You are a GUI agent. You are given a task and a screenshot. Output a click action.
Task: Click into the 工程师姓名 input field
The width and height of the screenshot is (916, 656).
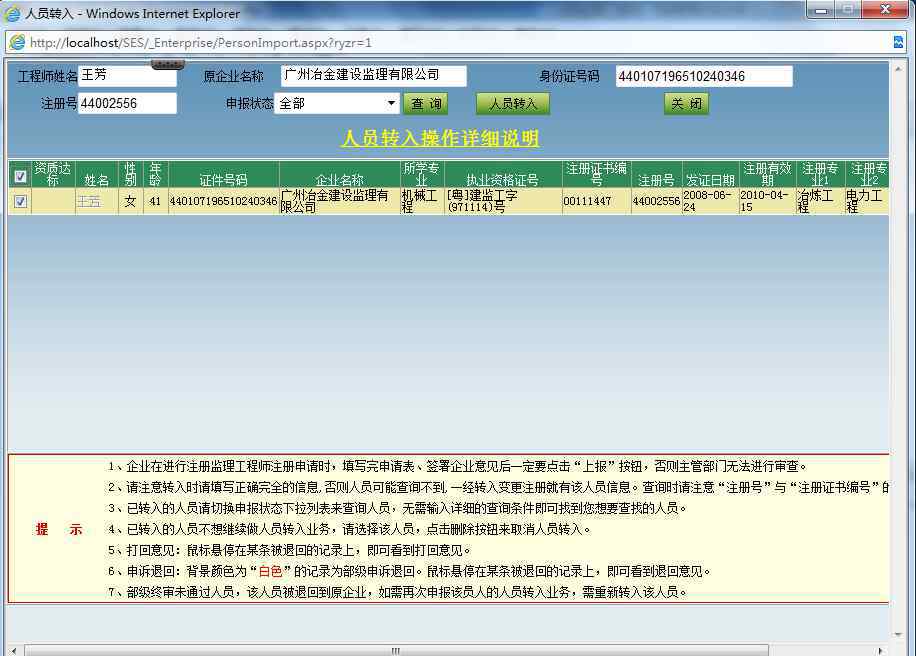tap(127, 76)
